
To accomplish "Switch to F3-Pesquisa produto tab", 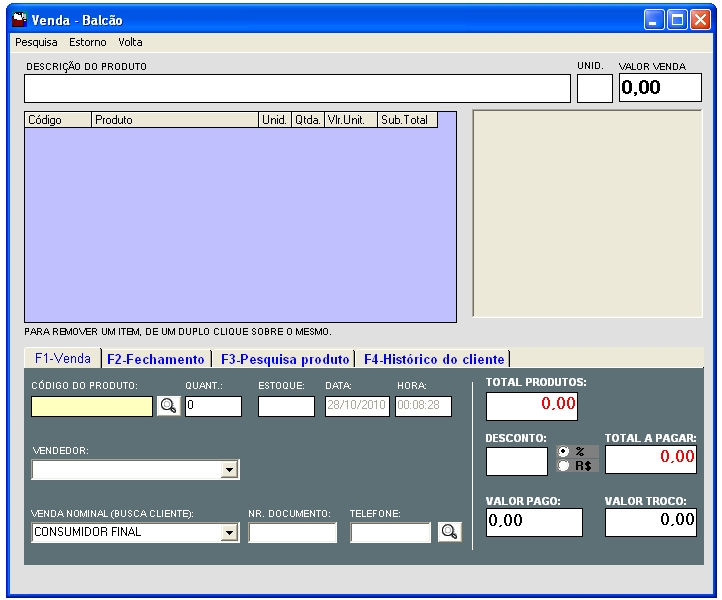I will pos(285,359).
